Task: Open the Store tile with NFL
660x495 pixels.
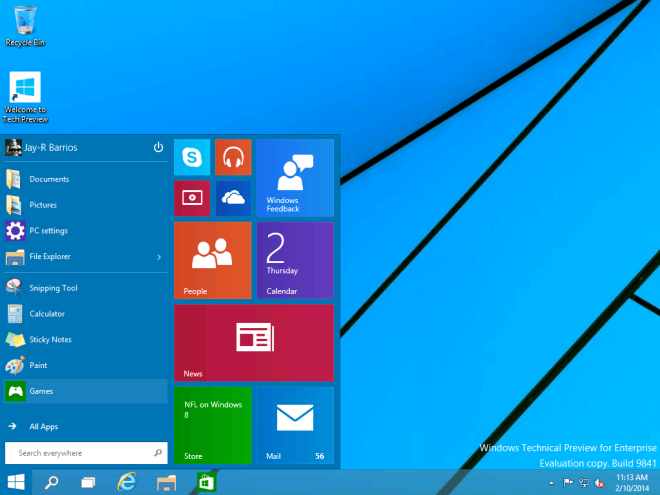Action: [x=213, y=425]
